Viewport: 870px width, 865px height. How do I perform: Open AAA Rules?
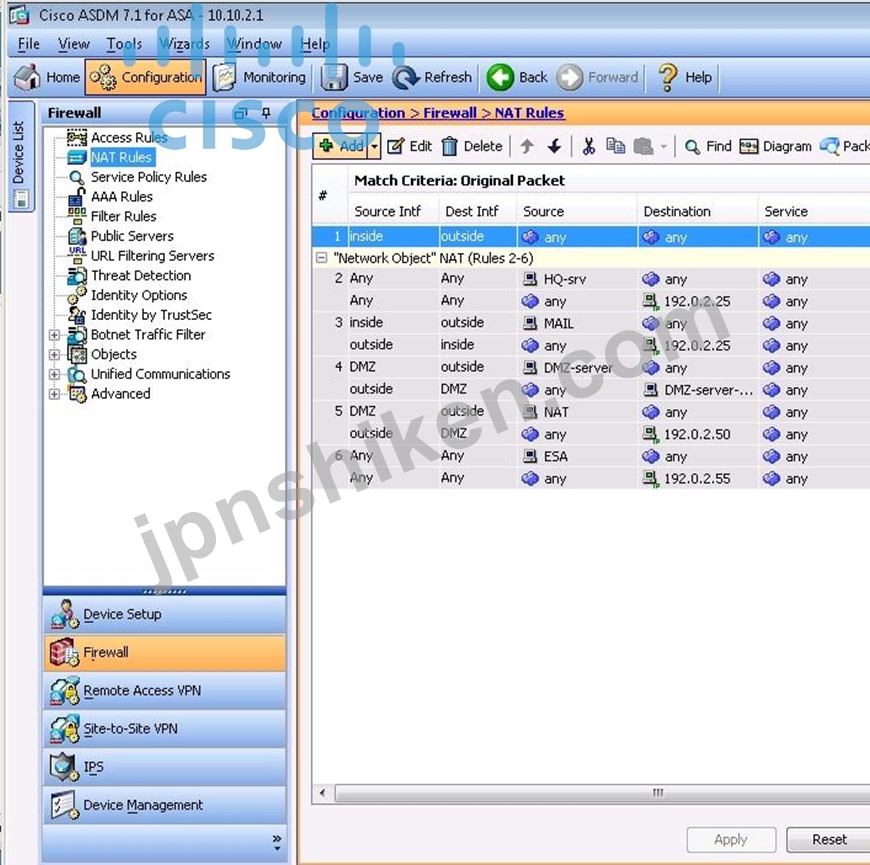click(x=122, y=196)
